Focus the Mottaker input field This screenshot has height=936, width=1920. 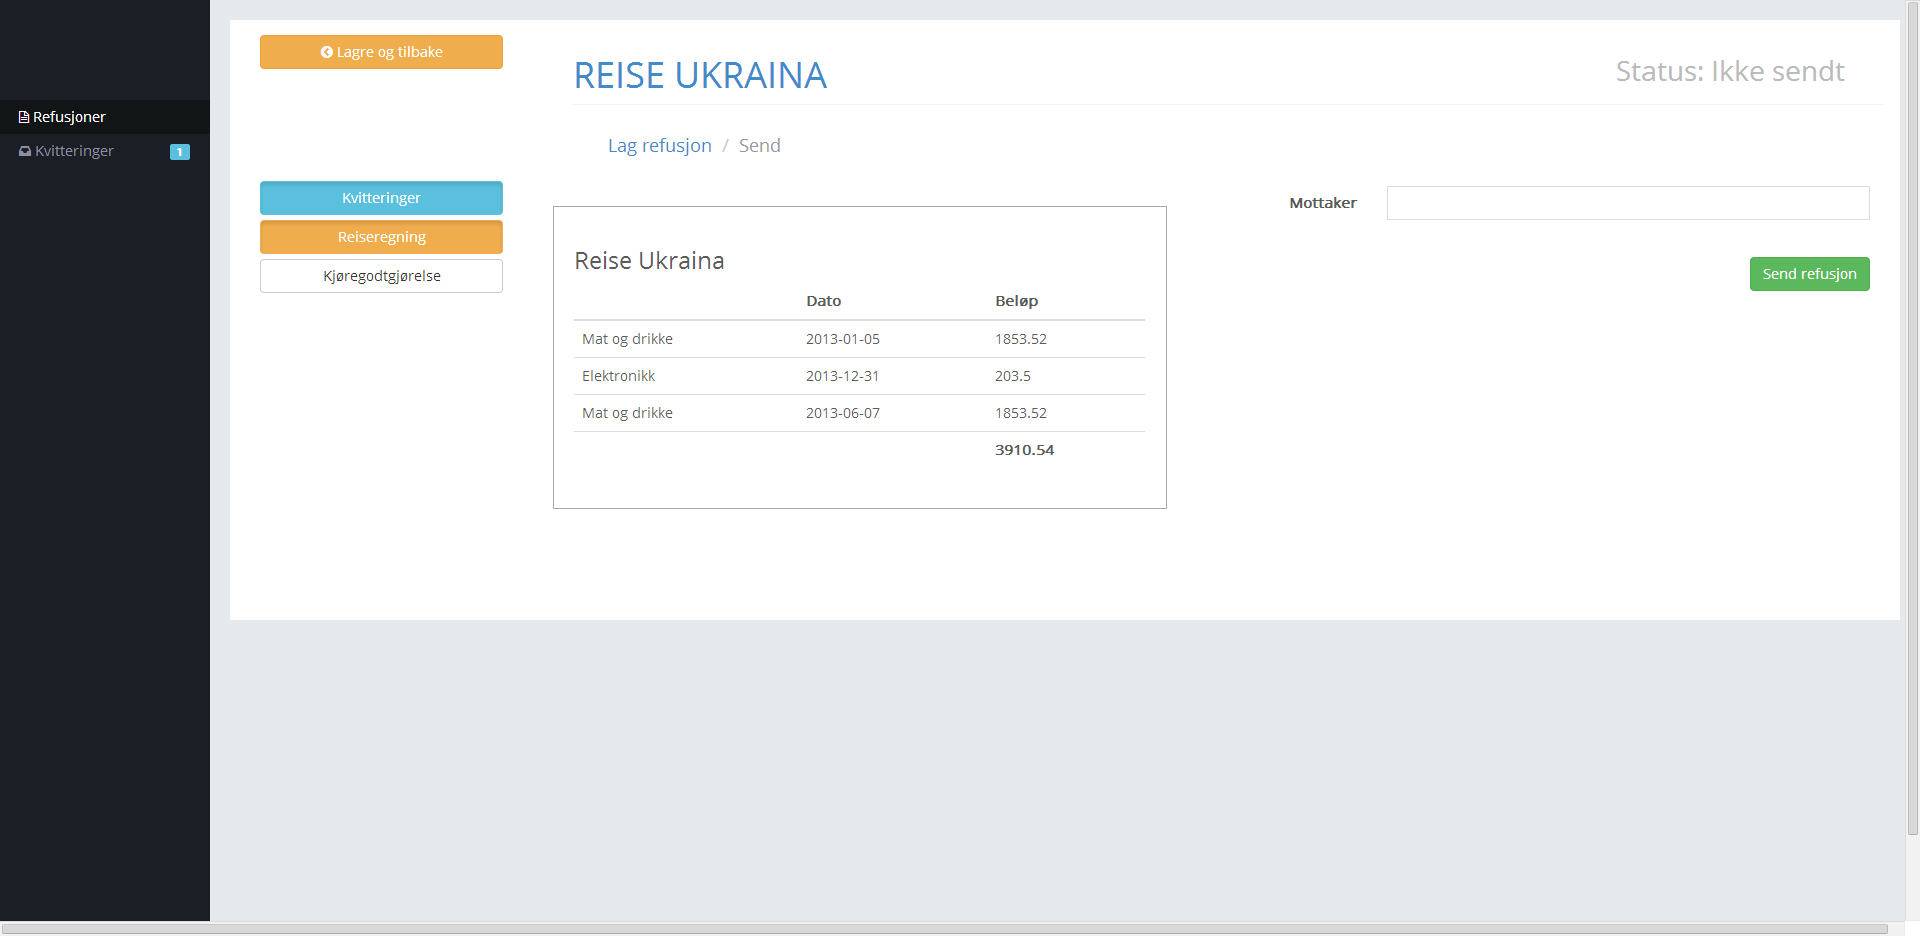[1627, 203]
